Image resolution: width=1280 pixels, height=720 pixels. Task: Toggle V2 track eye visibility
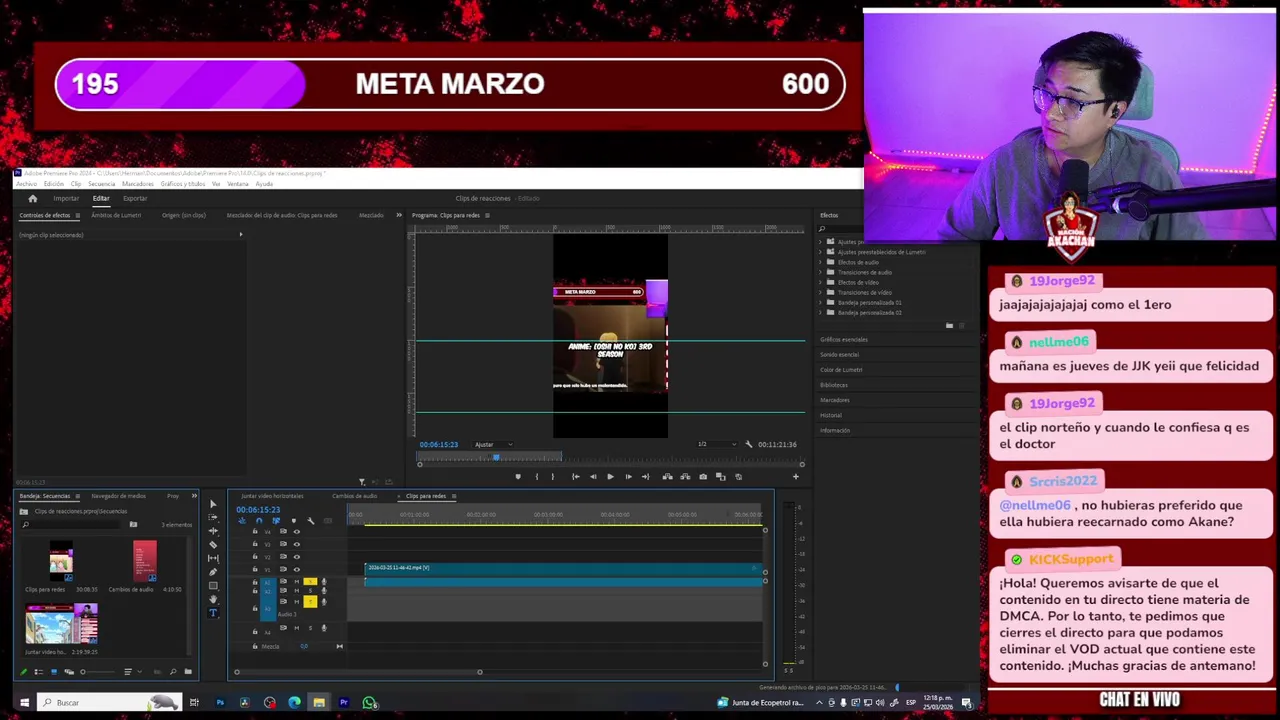tap(296, 556)
